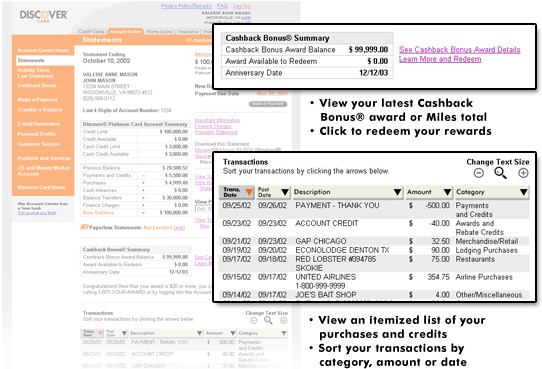Open E-mail Reminders in the sidebar

coord(38,124)
